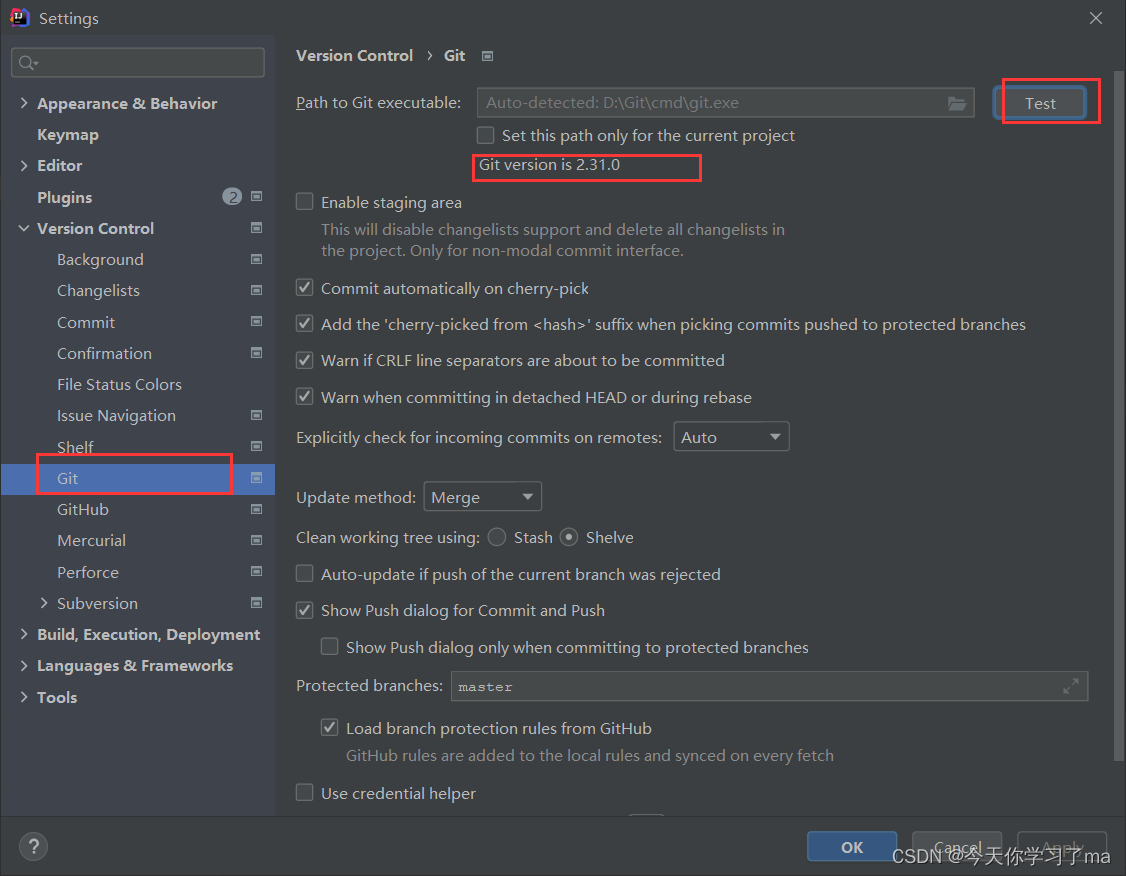This screenshot has width=1126, height=876.
Task: Close the Settings dialog
Action: pyautogui.click(x=1096, y=18)
